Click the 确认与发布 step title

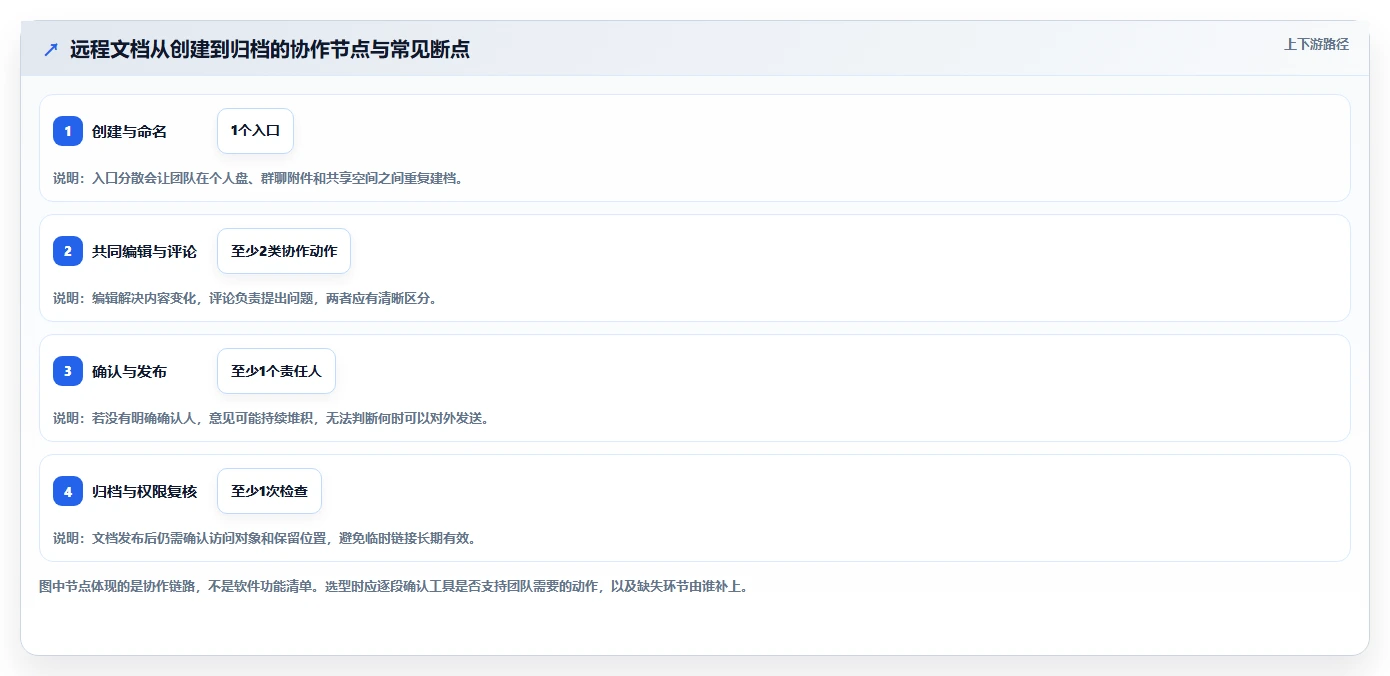click(x=129, y=371)
